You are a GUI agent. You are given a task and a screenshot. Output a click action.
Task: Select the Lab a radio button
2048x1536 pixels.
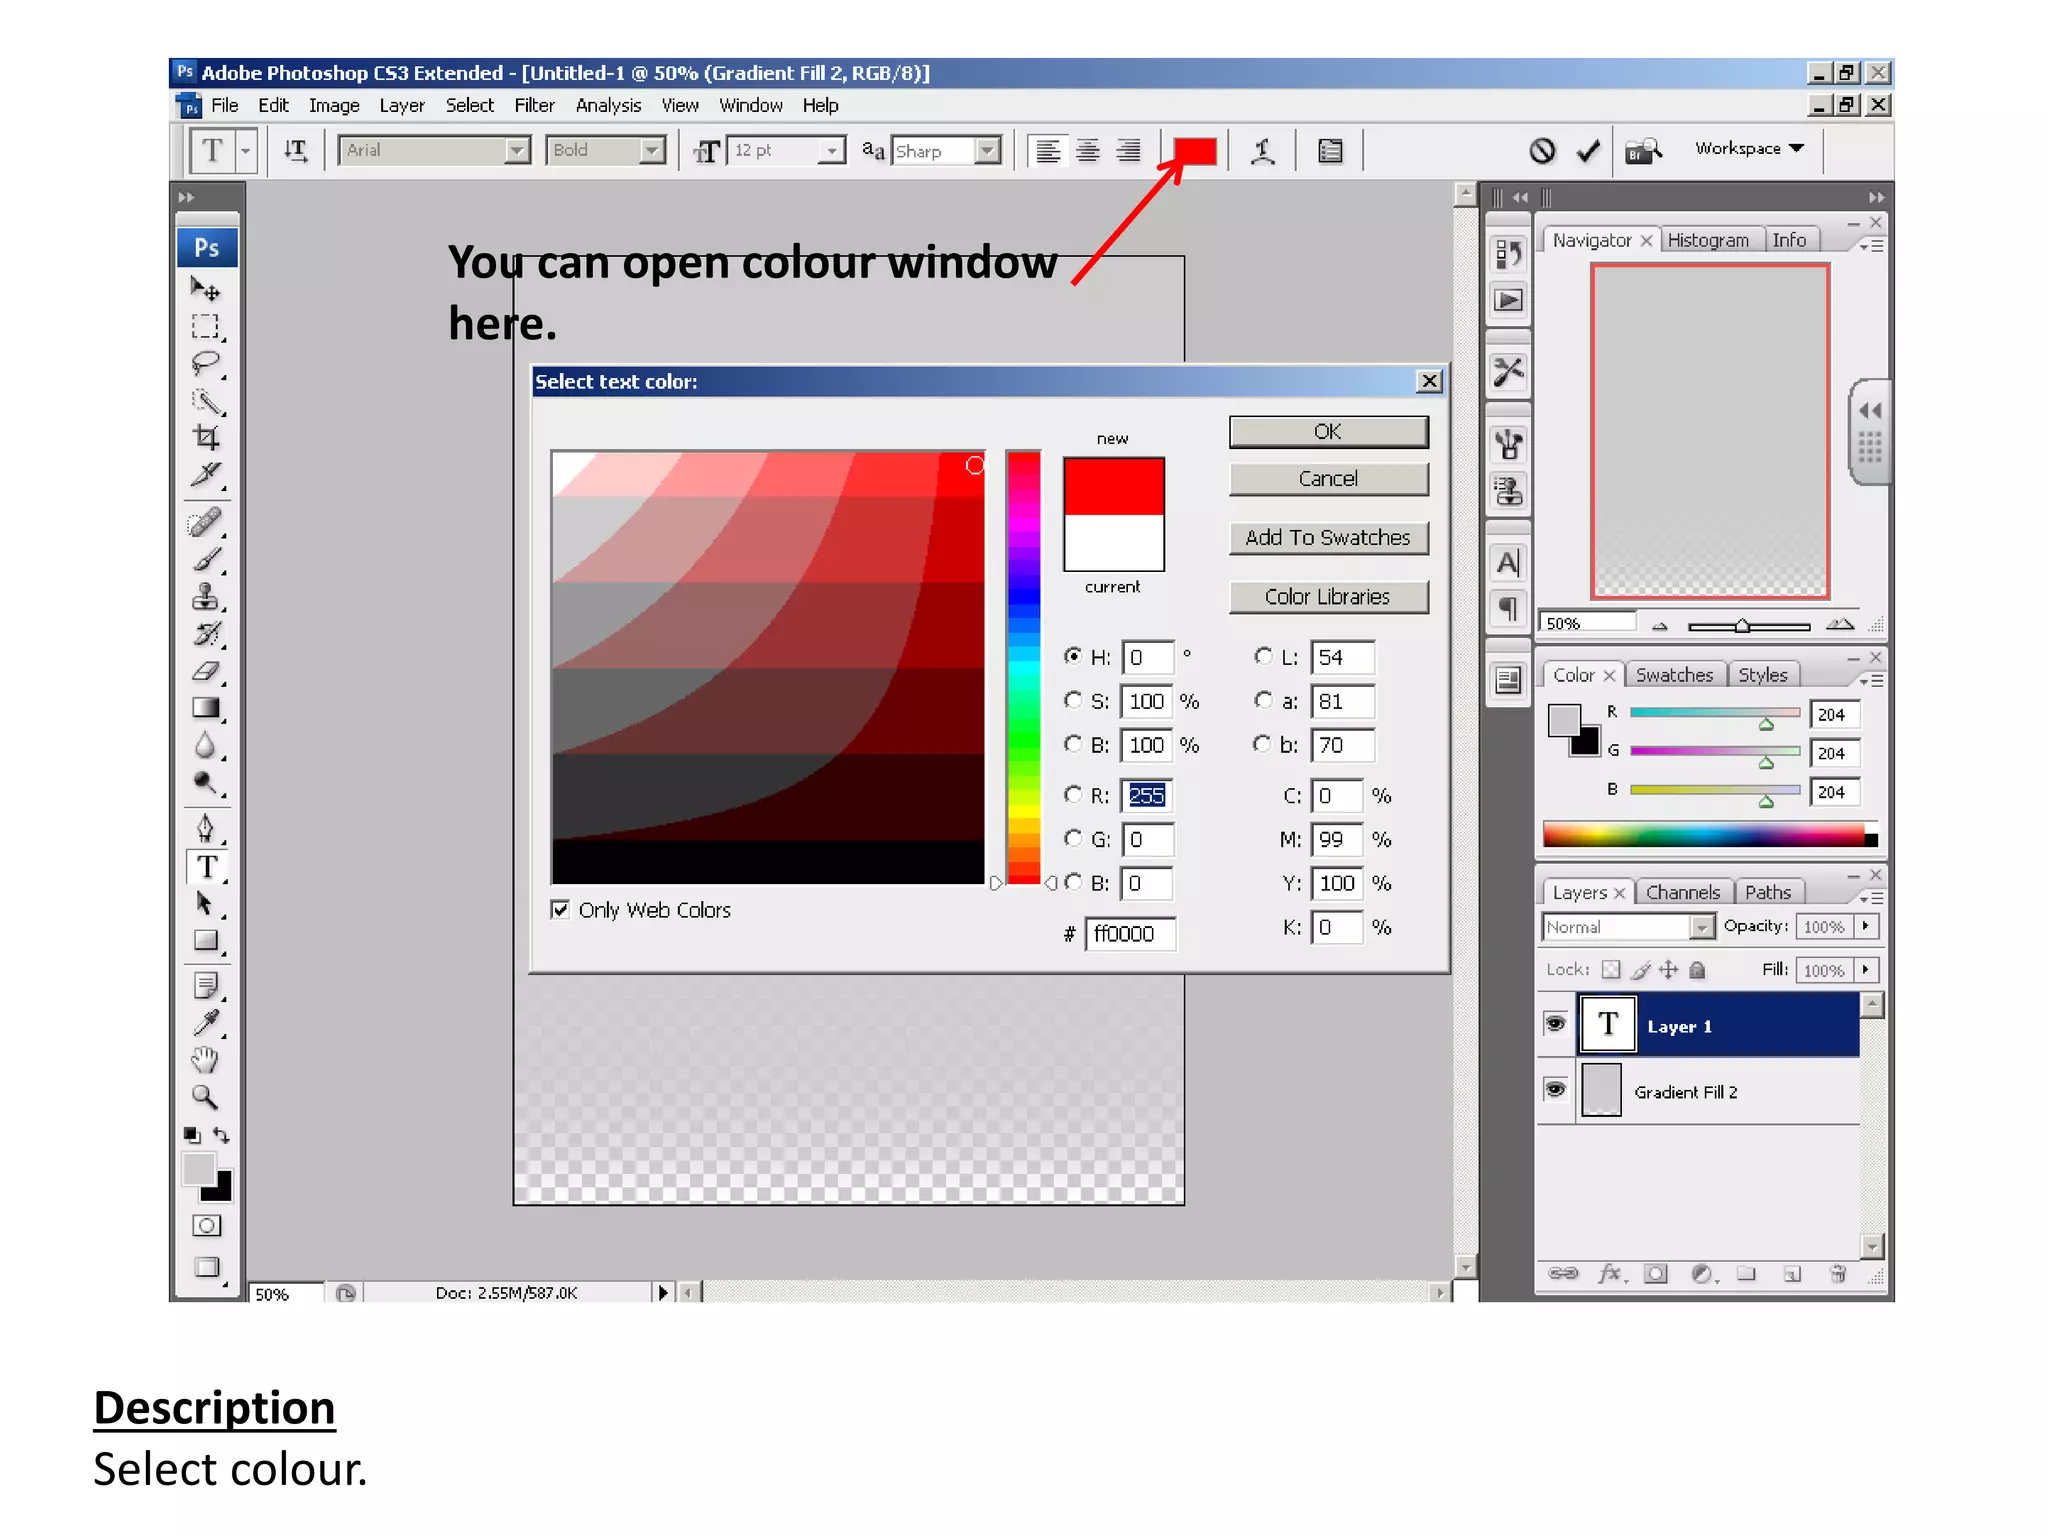click(x=1263, y=700)
